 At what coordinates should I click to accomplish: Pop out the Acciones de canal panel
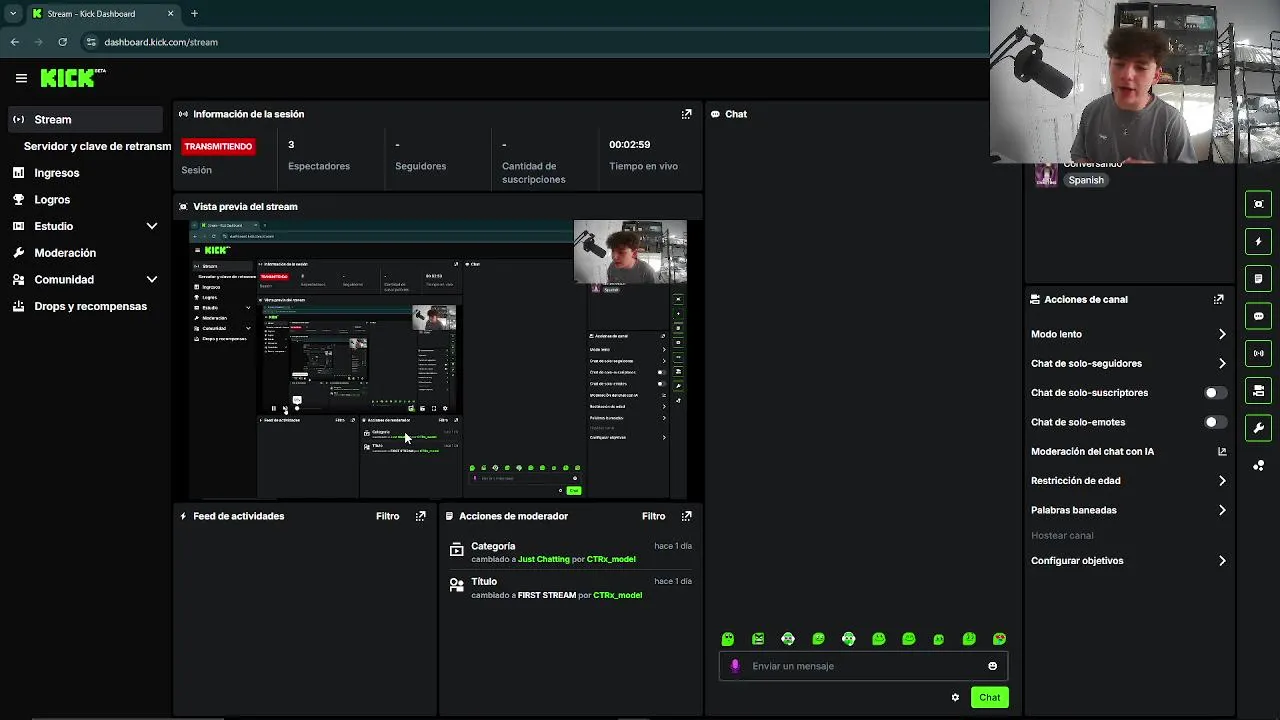pyautogui.click(x=1218, y=299)
